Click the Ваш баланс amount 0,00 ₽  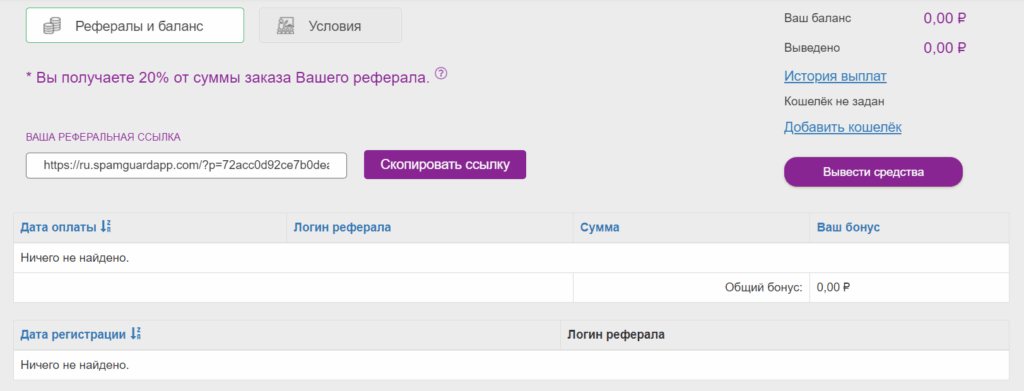point(944,18)
